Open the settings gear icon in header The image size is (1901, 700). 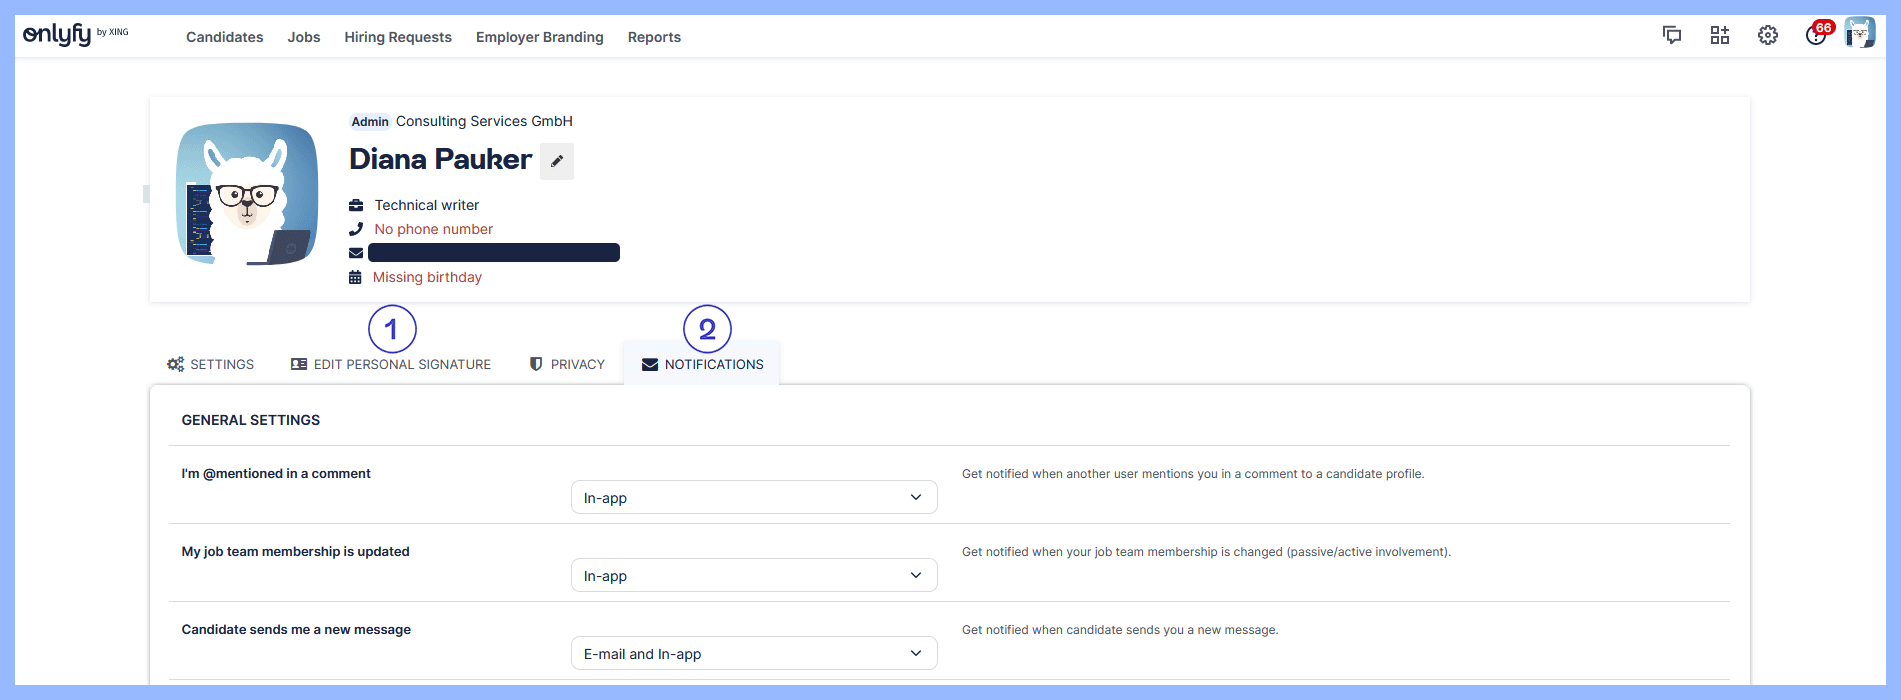point(1767,36)
